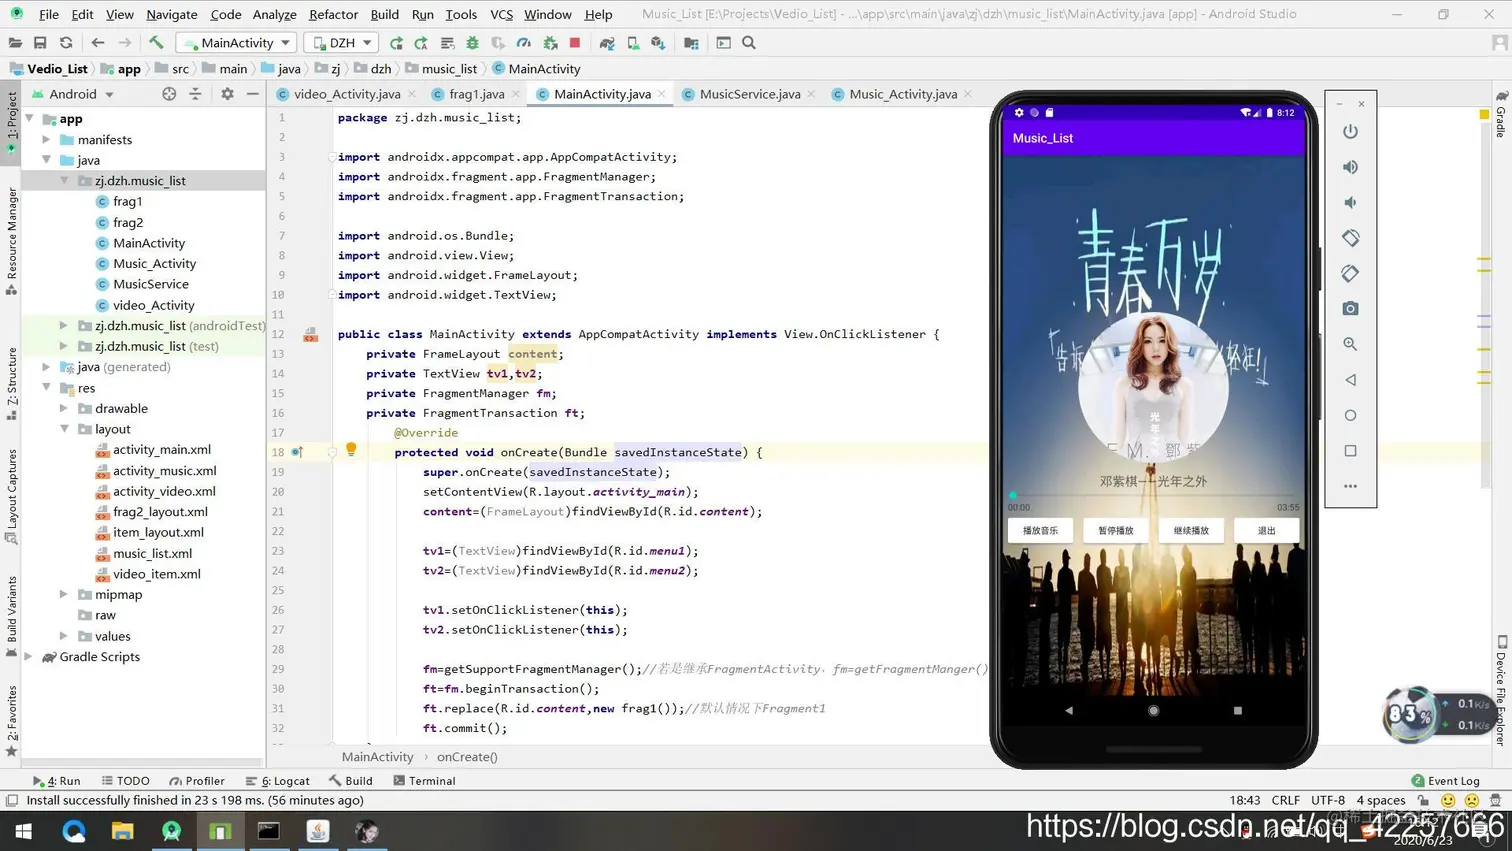
Task: Click emulator volume down icon
Action: pos(1350,202)
